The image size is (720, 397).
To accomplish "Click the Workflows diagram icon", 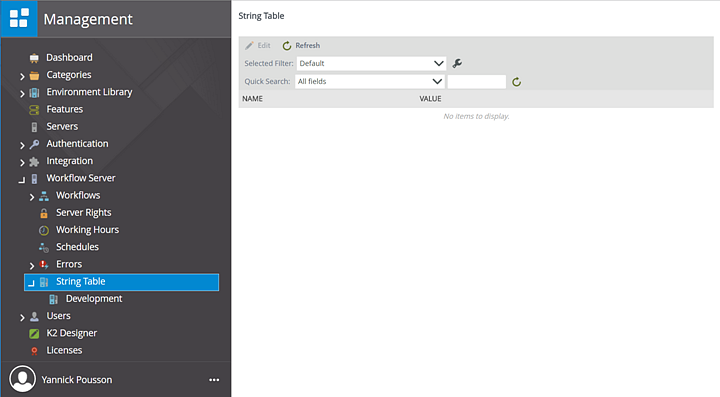I will coord(44,196).
